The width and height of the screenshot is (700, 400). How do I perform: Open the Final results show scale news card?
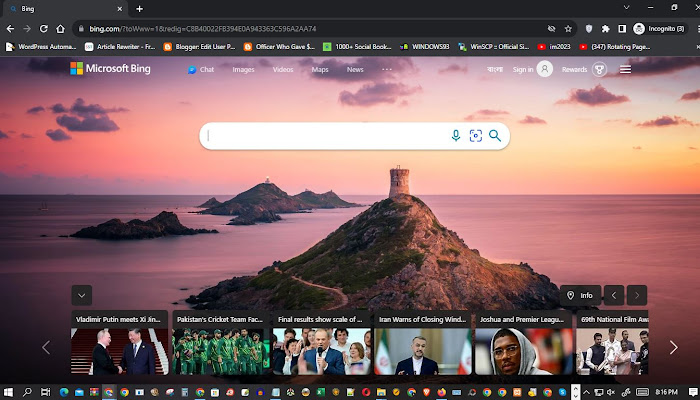point(321,342)
